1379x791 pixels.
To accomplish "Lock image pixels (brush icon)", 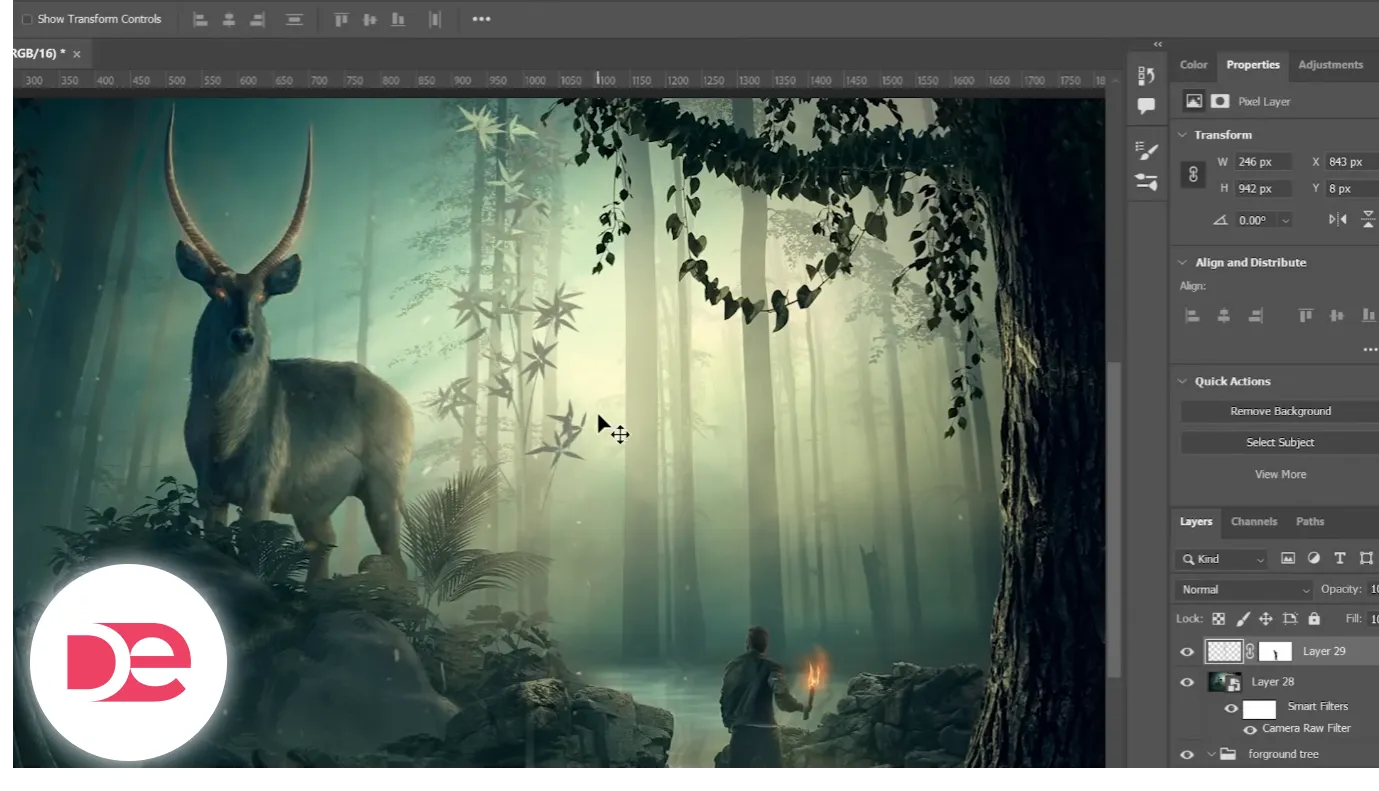I will pyautogui.click(x=1243, y=619).
